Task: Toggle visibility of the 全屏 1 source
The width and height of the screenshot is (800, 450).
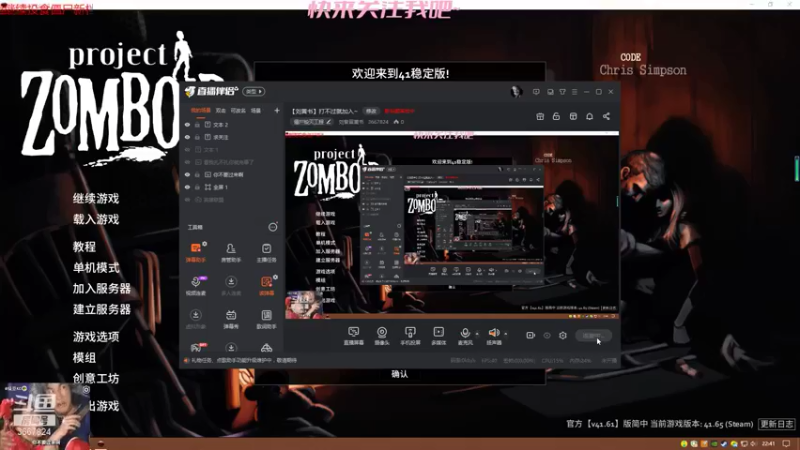Action: point(187,187)
